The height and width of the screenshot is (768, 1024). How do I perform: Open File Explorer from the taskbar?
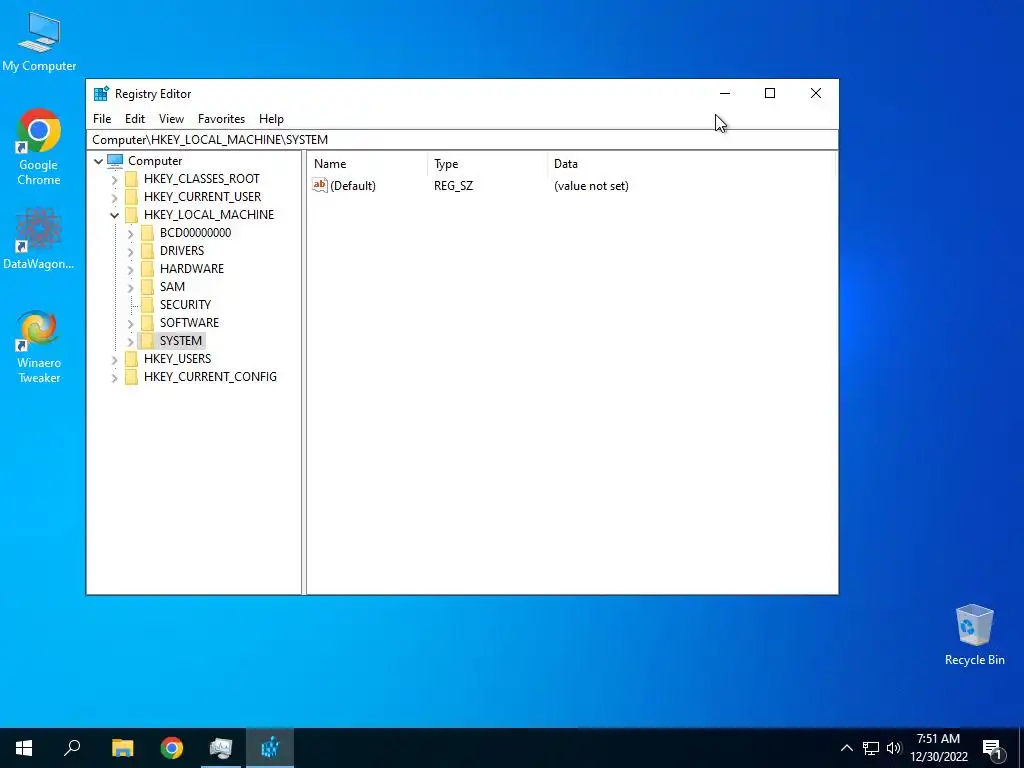click(x=122, y=748)
